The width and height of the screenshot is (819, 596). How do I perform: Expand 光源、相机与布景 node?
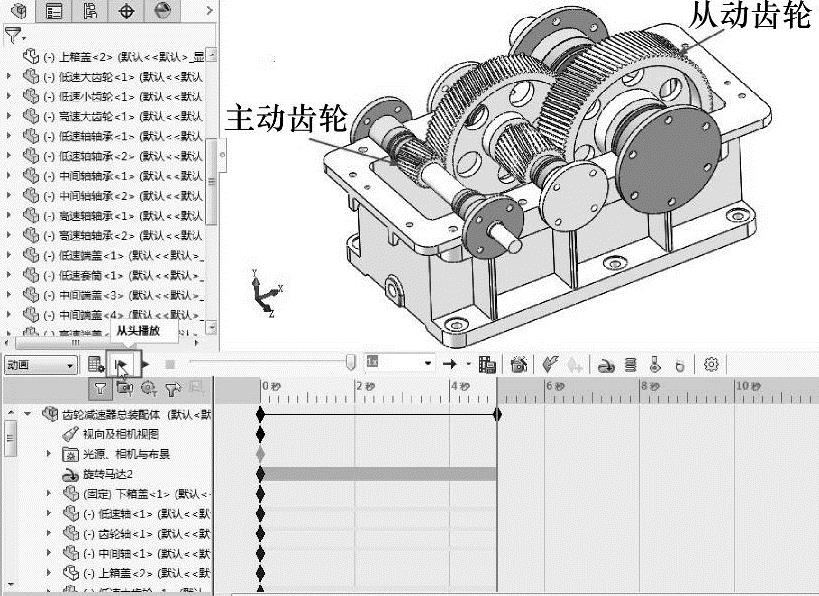(x=49, y=453)
